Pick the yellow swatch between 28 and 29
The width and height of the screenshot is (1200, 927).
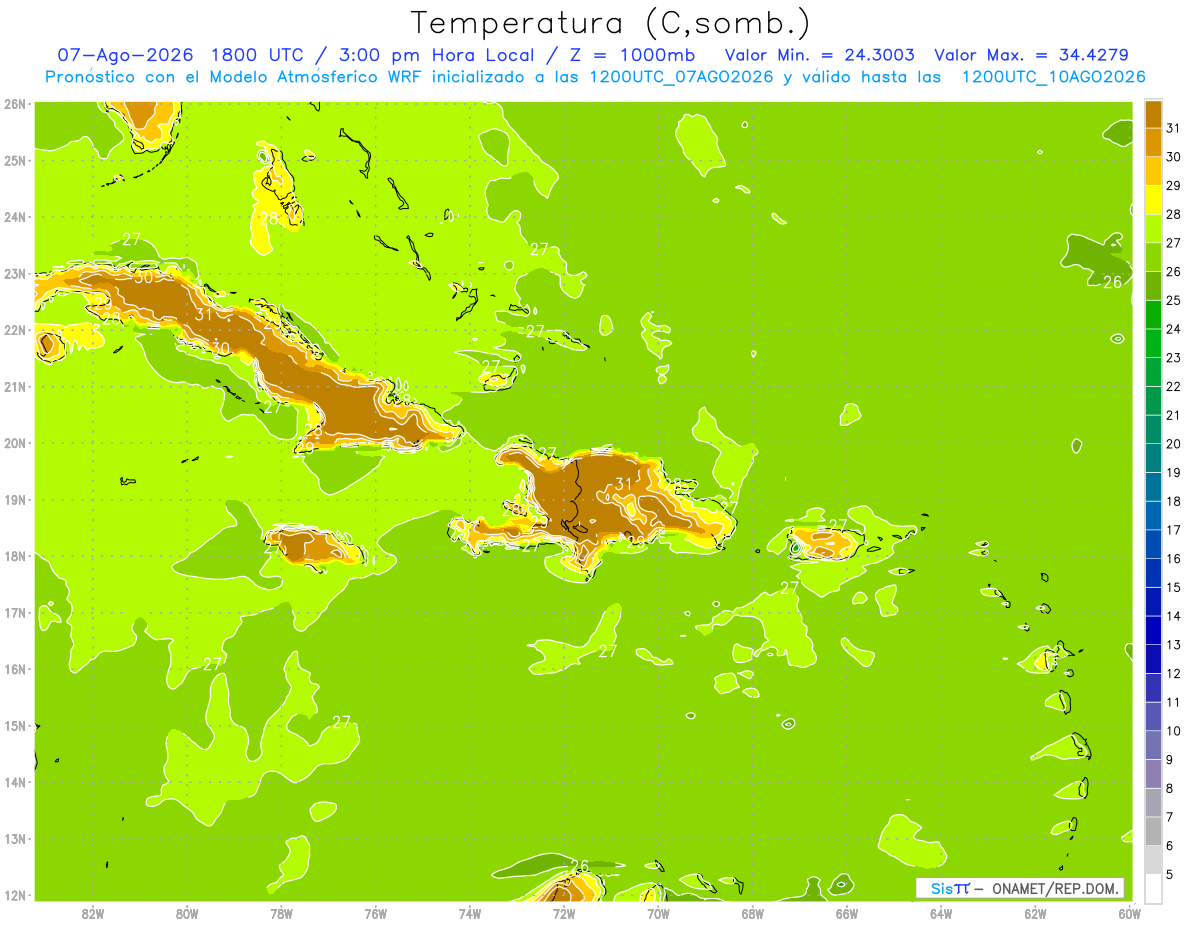click(x=1153, y=201)
